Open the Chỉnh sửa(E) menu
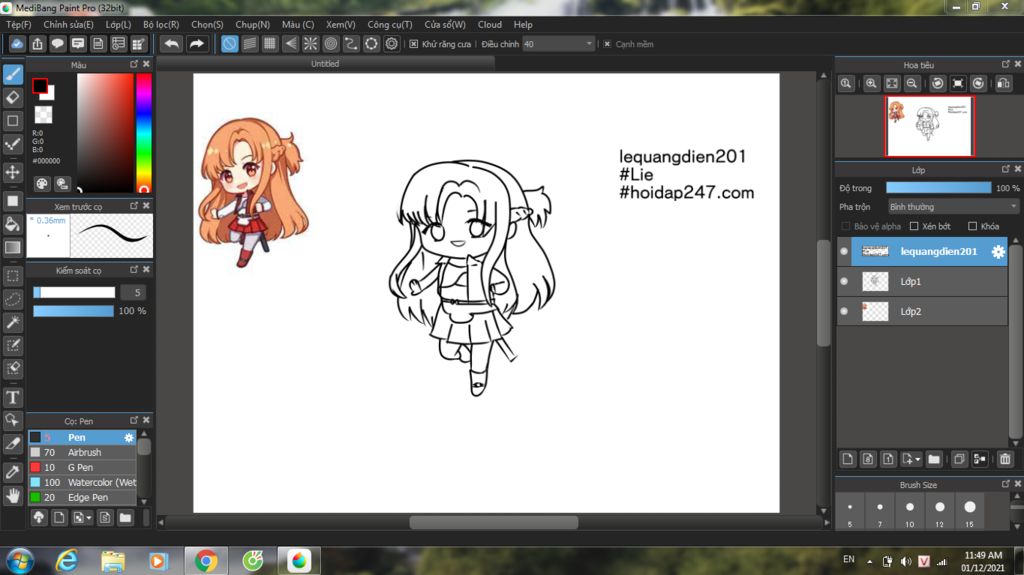 (x=68, y=24)
